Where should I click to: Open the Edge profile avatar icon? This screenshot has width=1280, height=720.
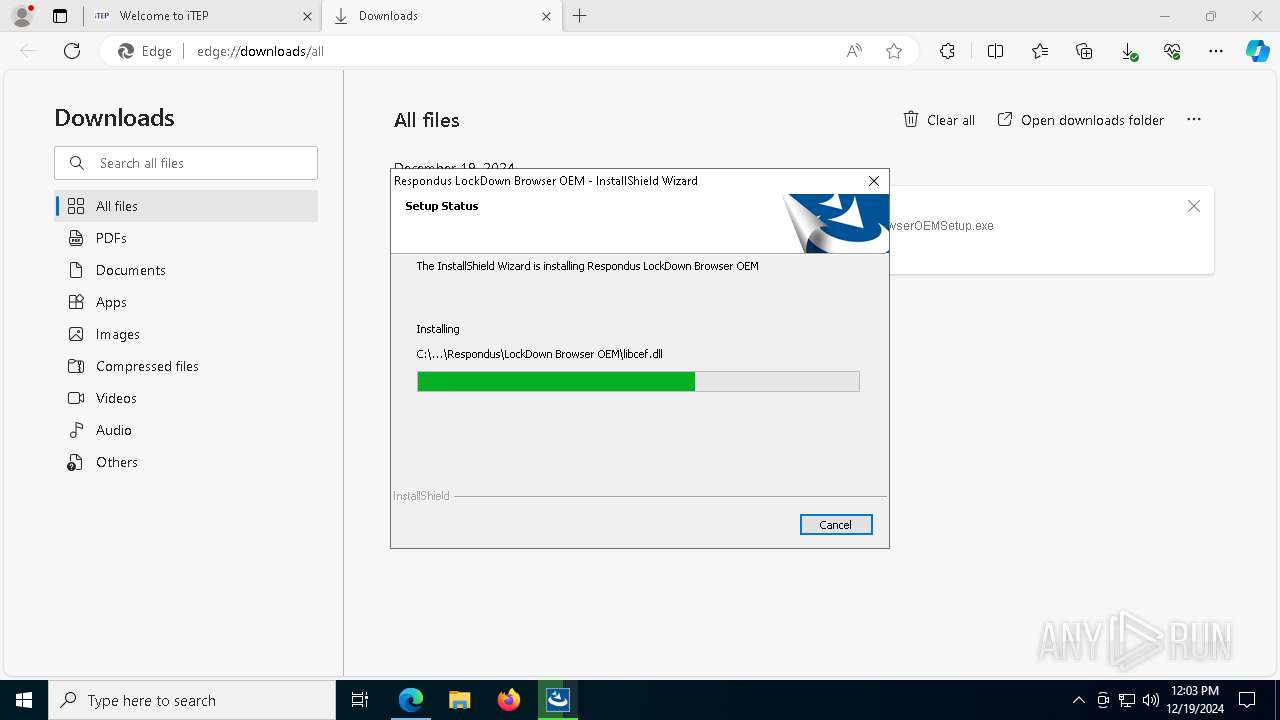coord(21,16)
